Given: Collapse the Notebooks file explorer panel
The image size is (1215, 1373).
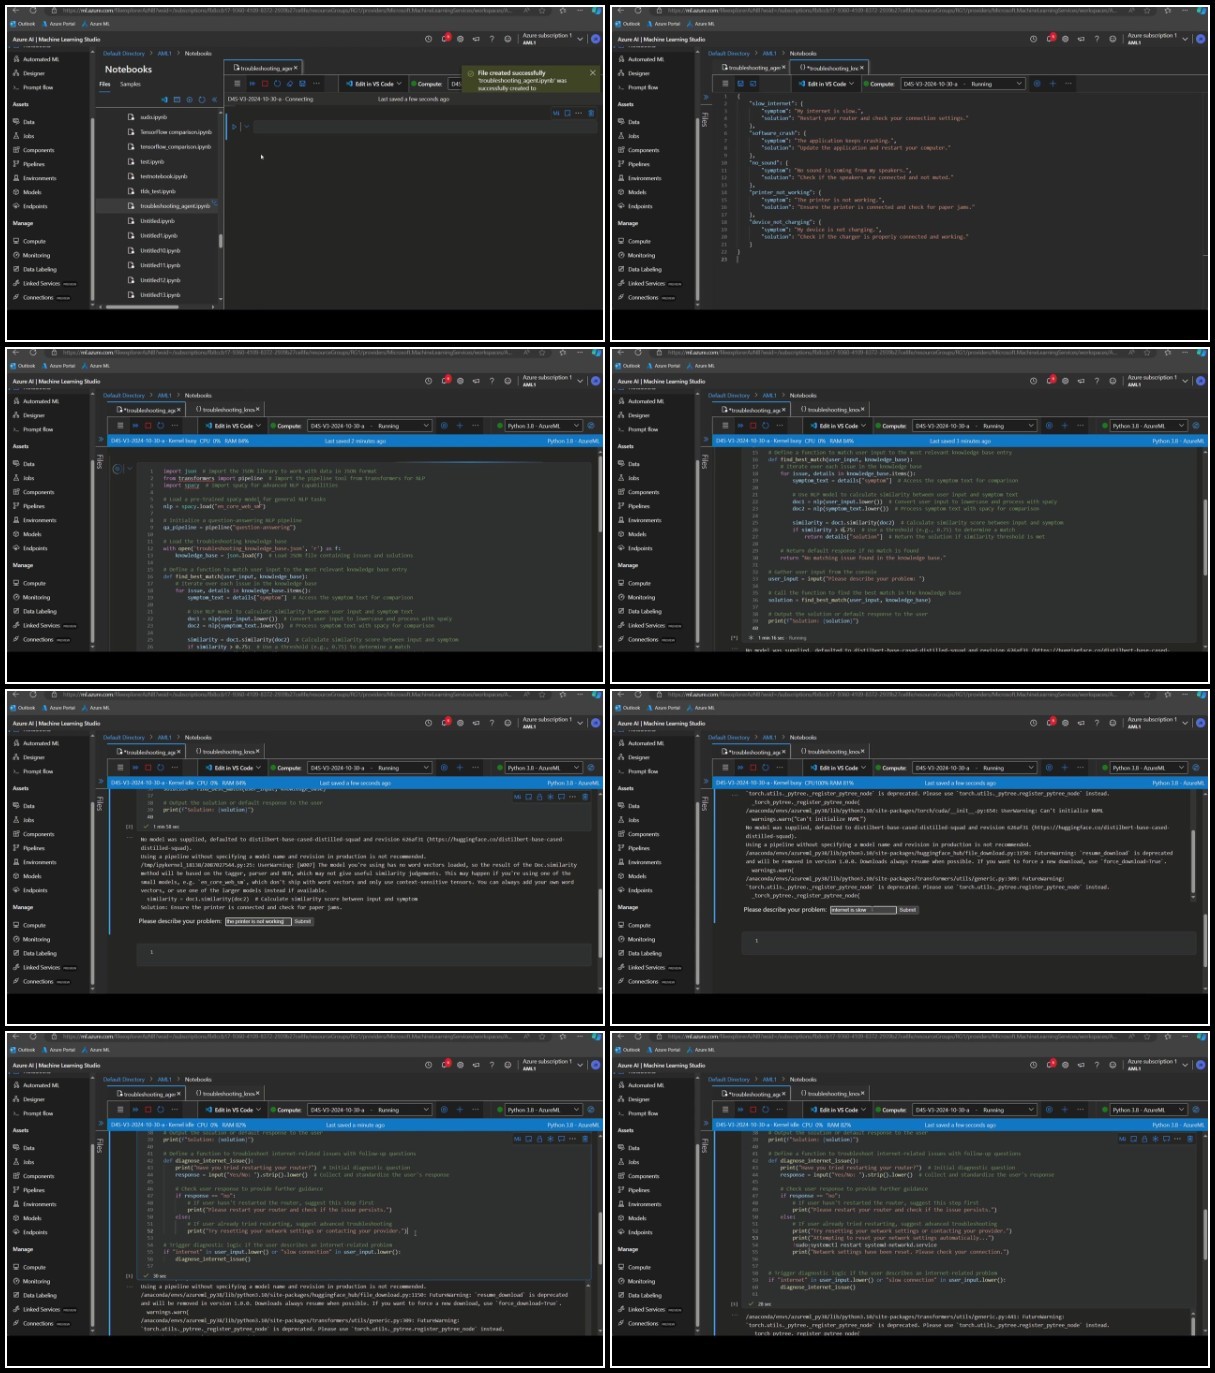Looking at the screenshot, I should pos(214,100).
